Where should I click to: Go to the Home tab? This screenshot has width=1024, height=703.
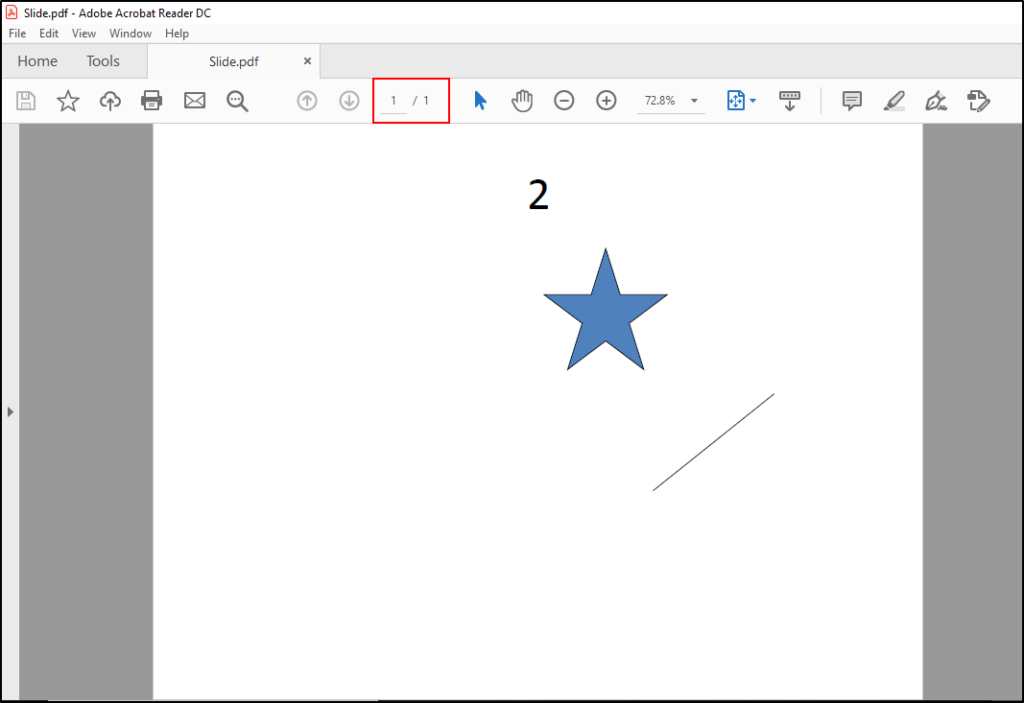pyautogui.click(x=37, y=61)
